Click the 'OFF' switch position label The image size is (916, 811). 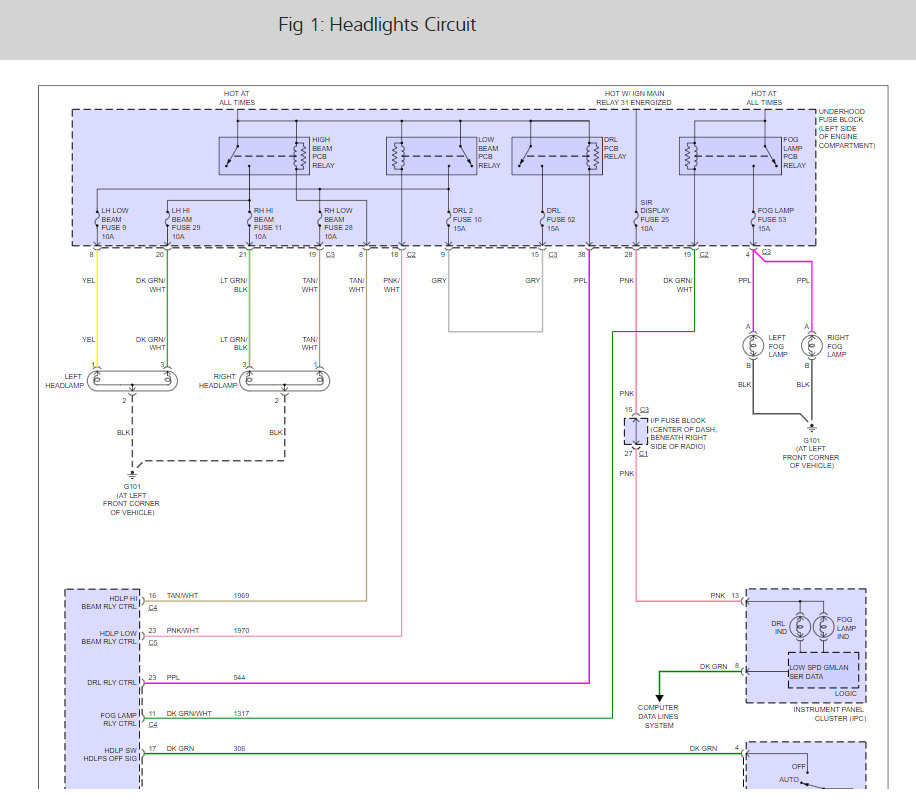799,766
